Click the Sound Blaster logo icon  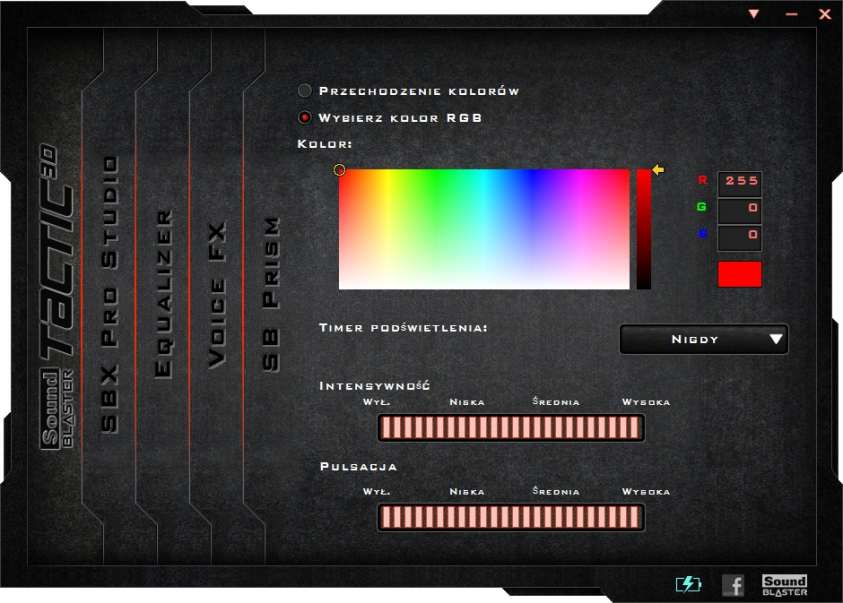click(784, 585)
